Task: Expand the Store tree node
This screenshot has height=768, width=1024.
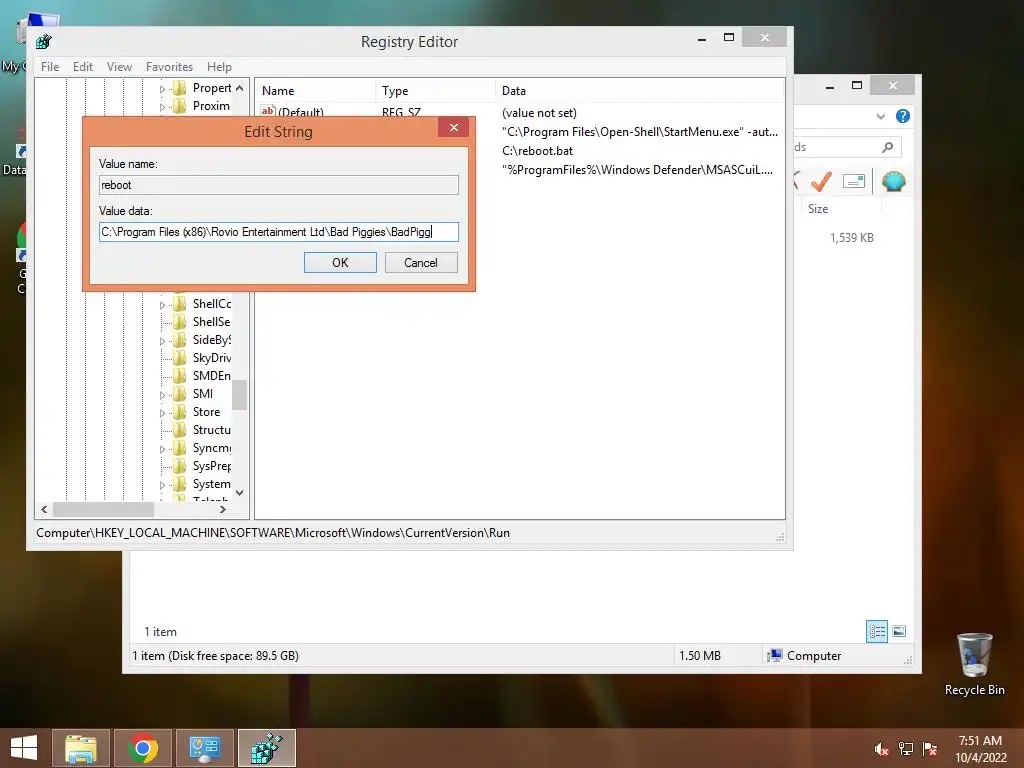Action: point(162,413)
